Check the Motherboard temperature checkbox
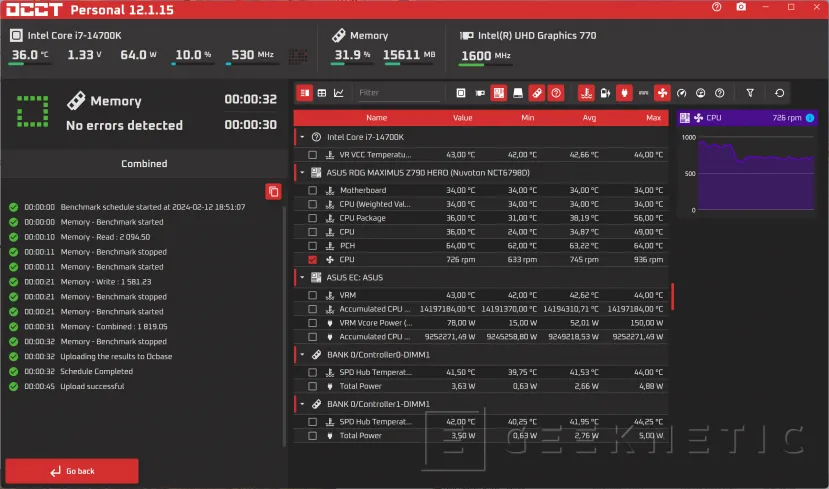The width and height of the screenshot is (829, 489). click(x=312, y=190)
